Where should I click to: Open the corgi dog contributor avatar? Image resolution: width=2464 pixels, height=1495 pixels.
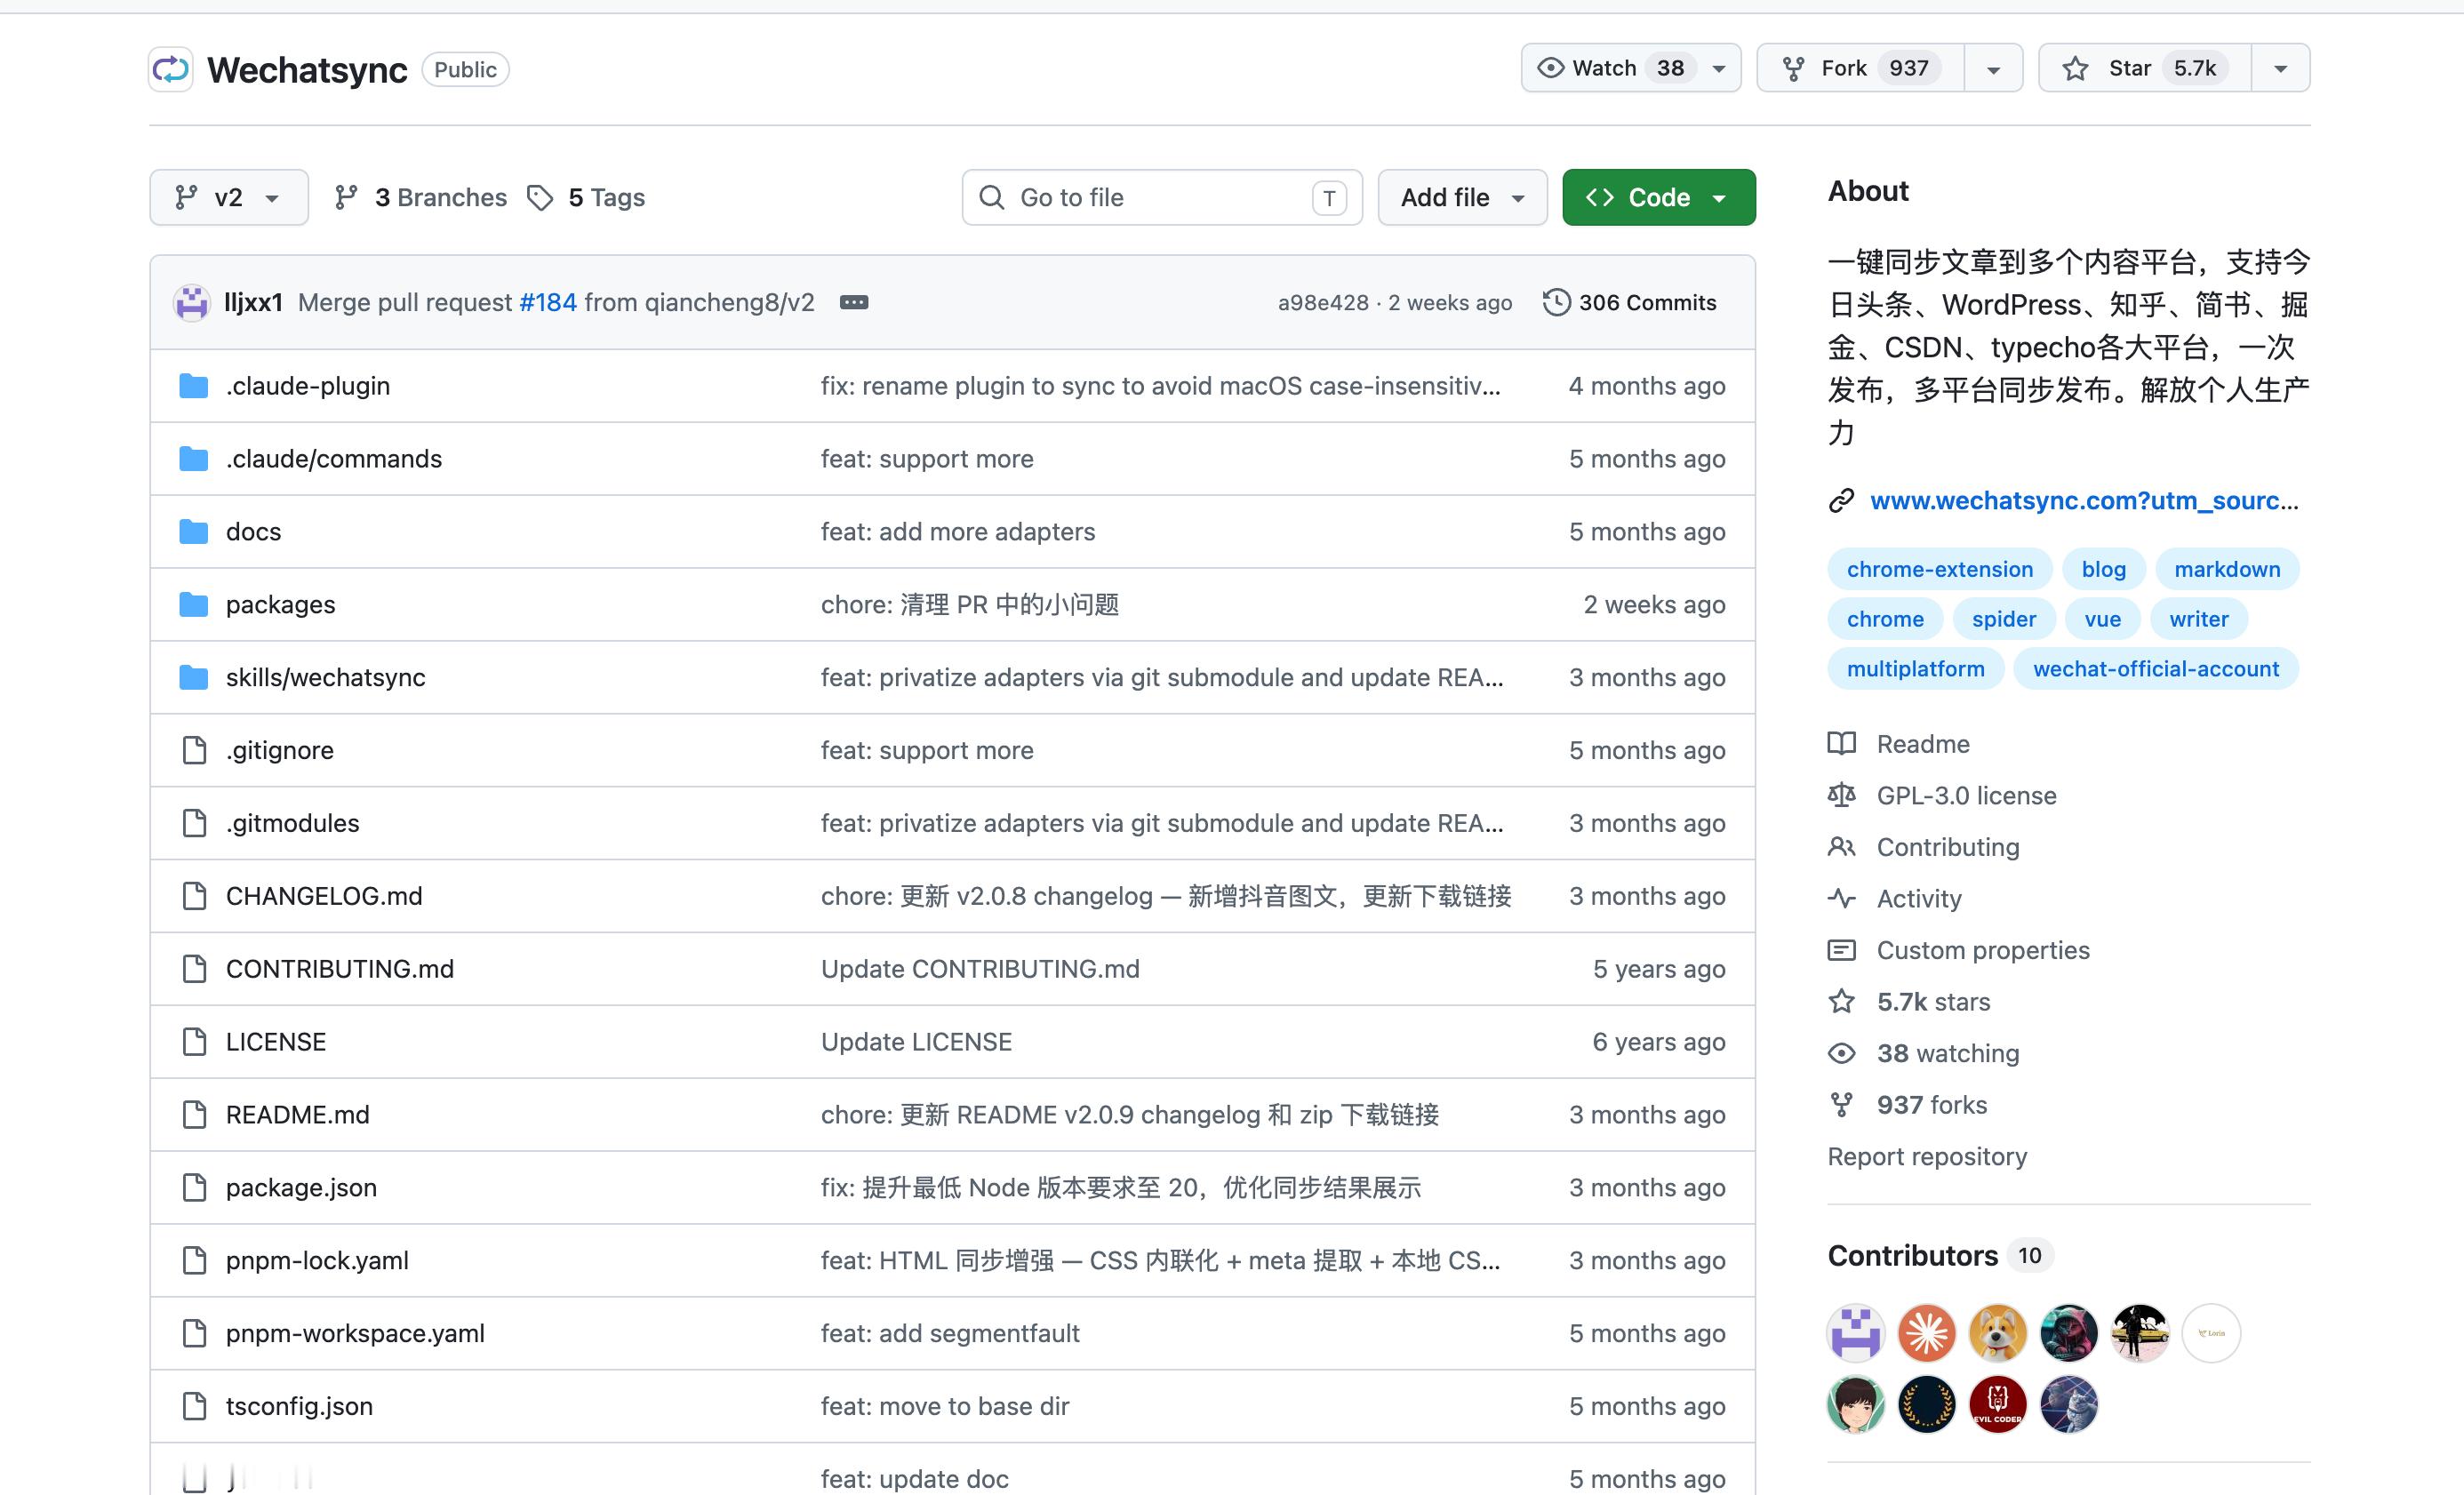(x=1997, y=1332)
